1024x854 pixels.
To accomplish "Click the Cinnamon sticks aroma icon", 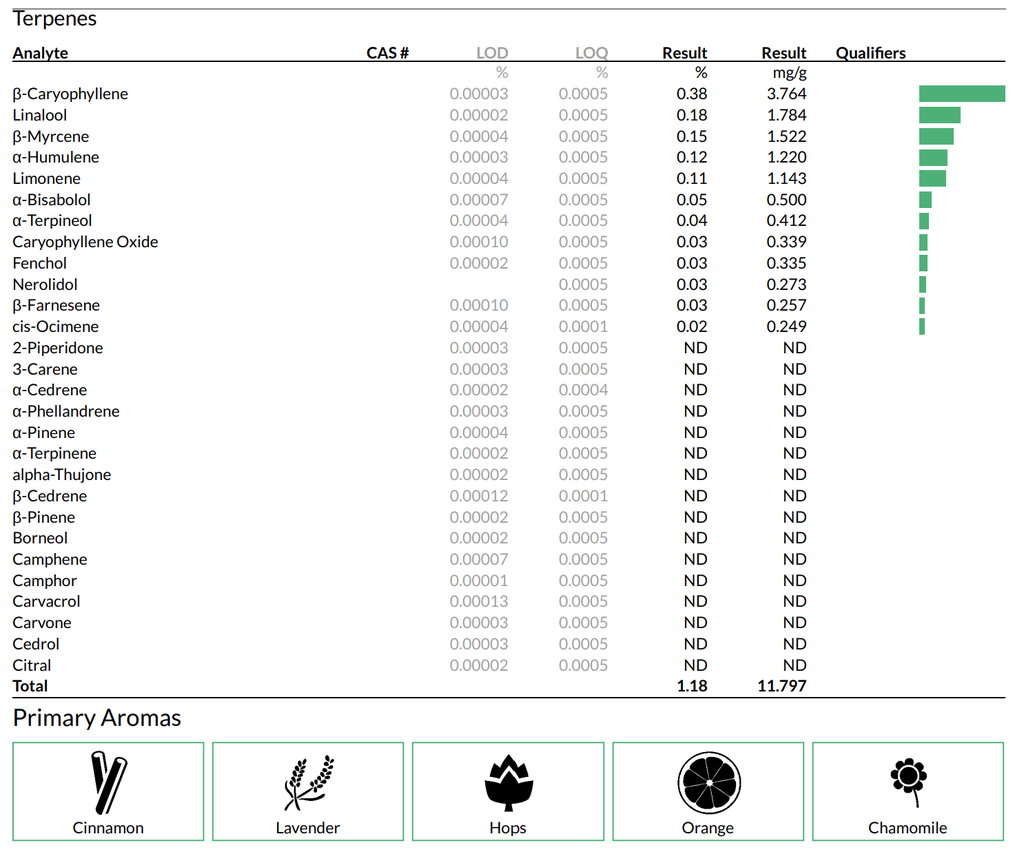I will point(108,781).
